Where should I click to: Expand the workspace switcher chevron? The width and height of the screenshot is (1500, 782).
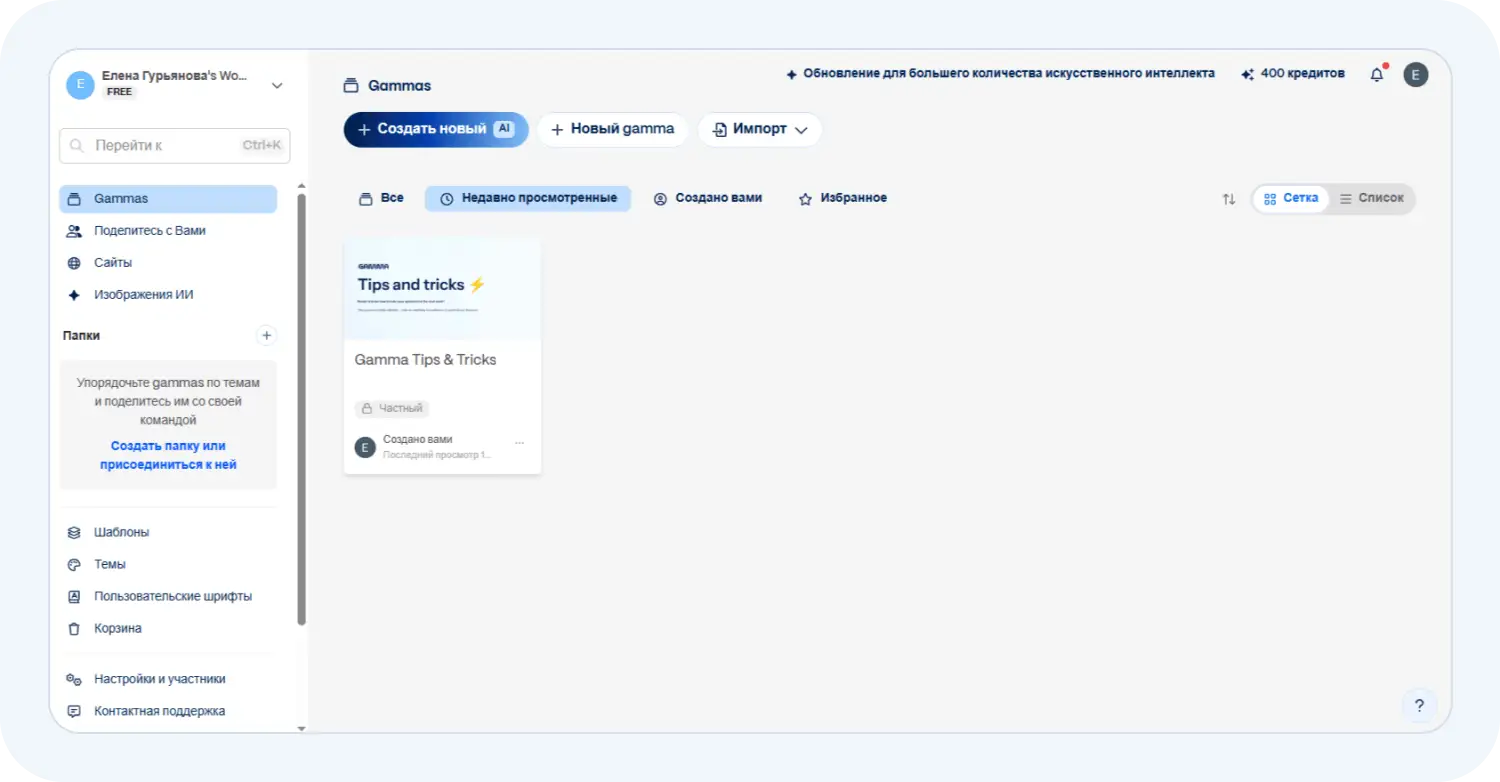[x=277, y=86]
